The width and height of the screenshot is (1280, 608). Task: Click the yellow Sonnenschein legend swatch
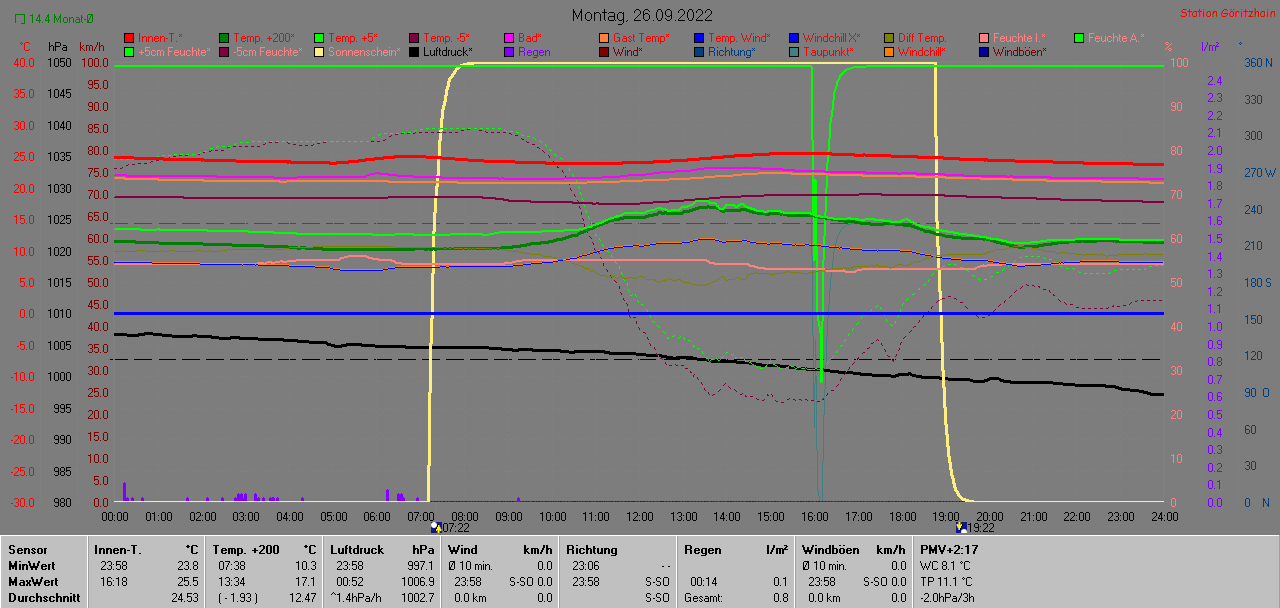point(319,52)
